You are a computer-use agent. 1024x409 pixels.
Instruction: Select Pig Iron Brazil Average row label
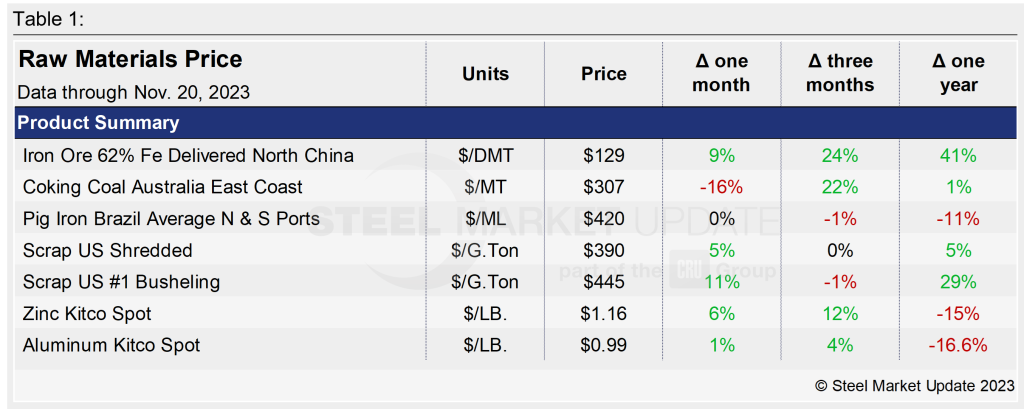tap(171, 219)
